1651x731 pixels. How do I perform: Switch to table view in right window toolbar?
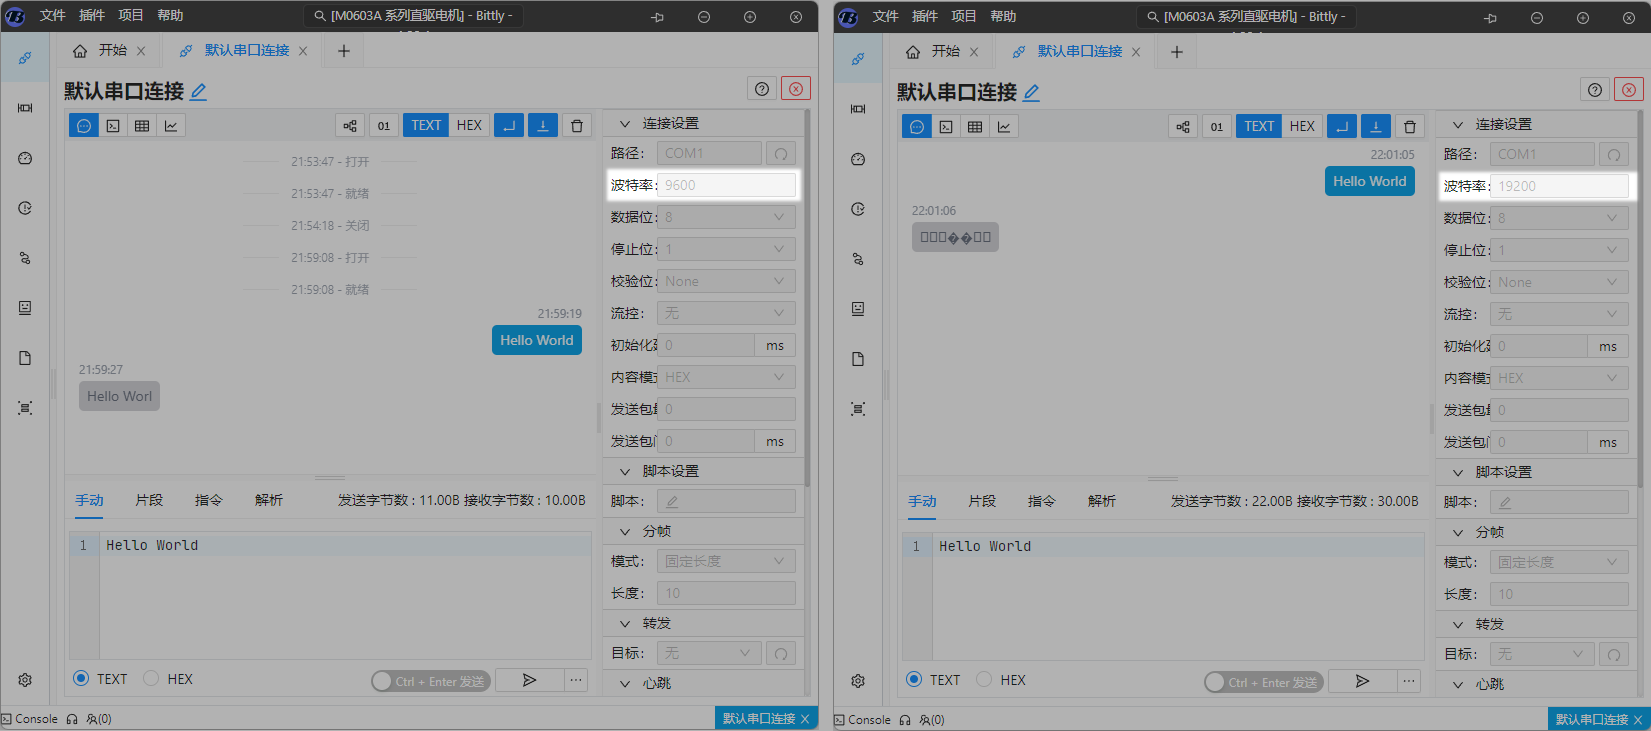point(974,127)
